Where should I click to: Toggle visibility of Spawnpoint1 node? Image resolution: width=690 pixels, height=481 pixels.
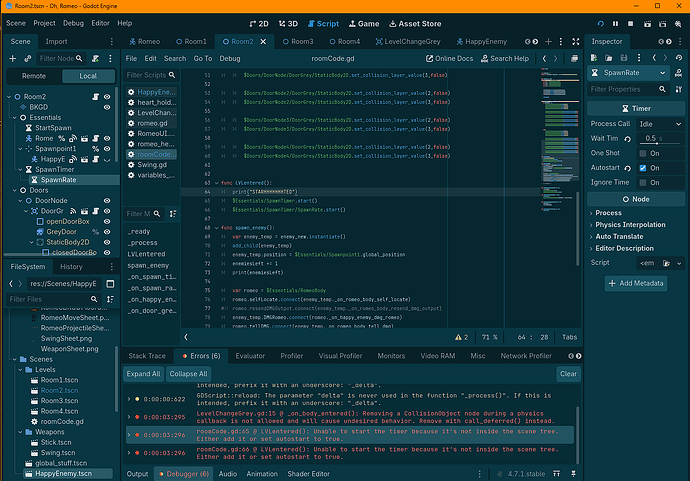[107, 149]
